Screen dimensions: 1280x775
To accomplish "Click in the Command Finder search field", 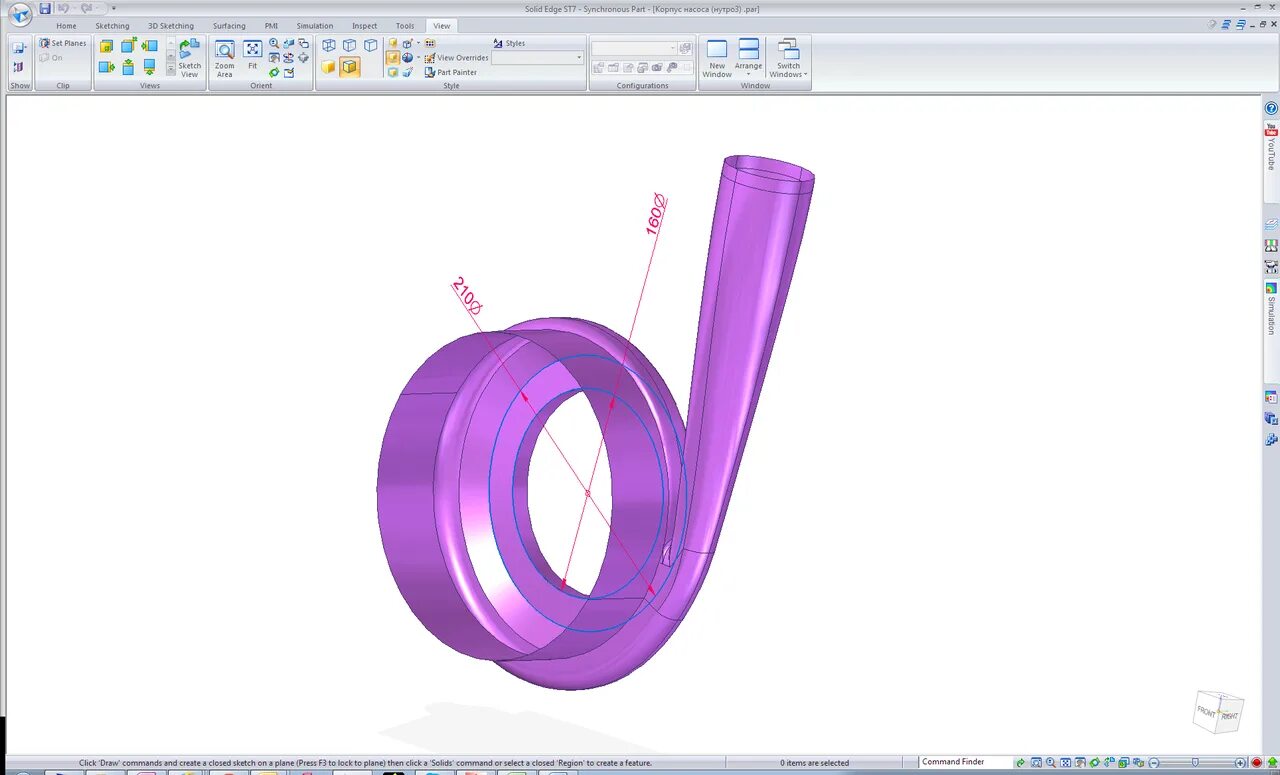I will [965, 762].
